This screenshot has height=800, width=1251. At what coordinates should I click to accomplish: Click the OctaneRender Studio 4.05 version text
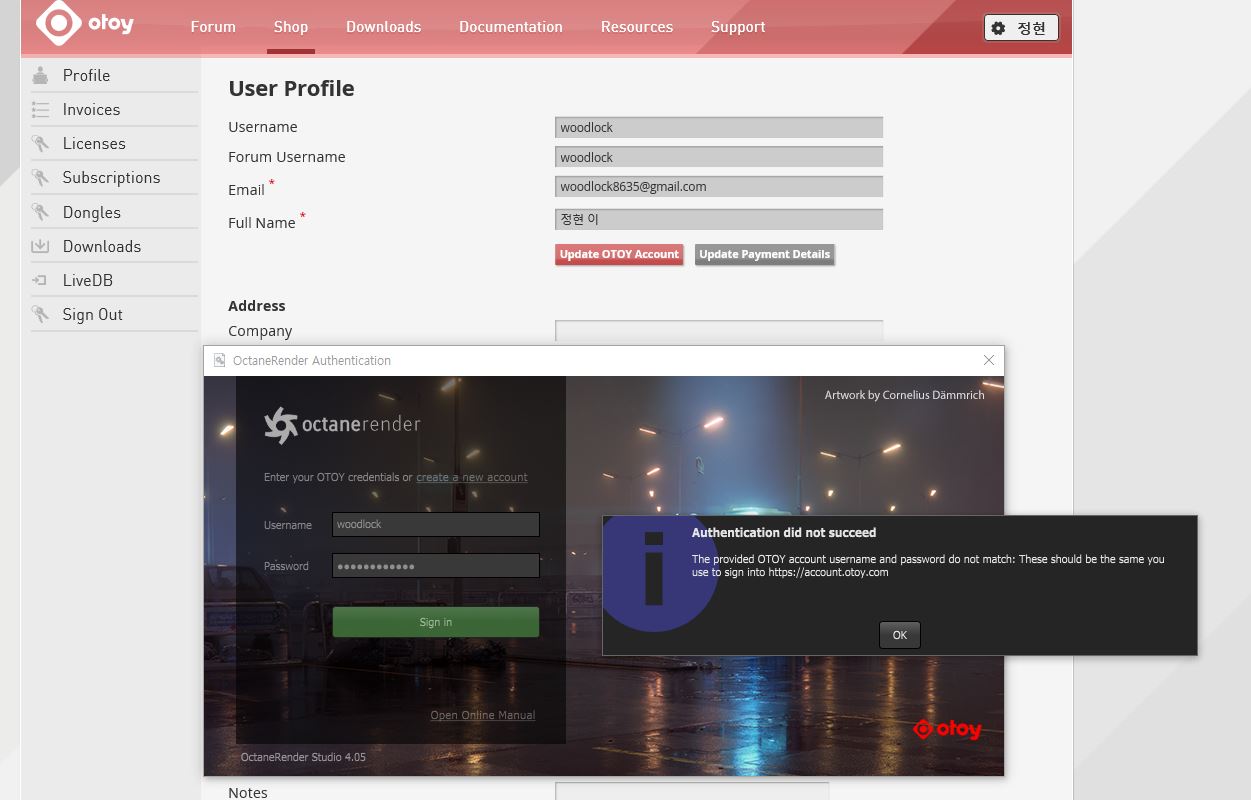[x=303, y=757]
